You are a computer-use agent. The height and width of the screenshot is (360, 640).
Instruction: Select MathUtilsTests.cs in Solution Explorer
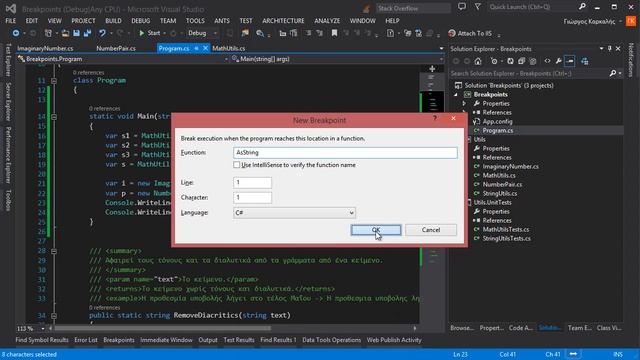click(506, 229)
